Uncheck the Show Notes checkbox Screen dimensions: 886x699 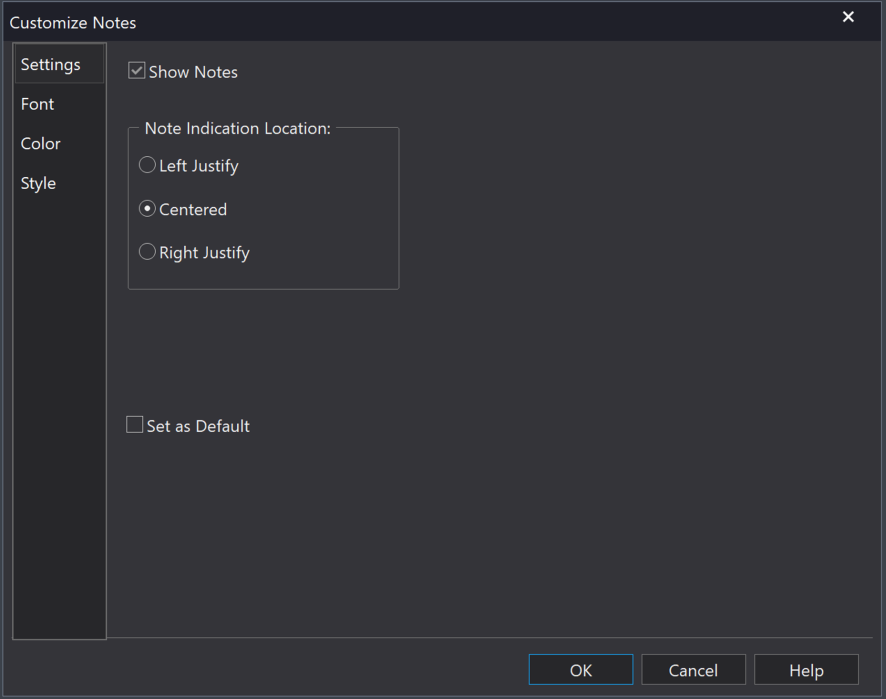click(137, 71)
